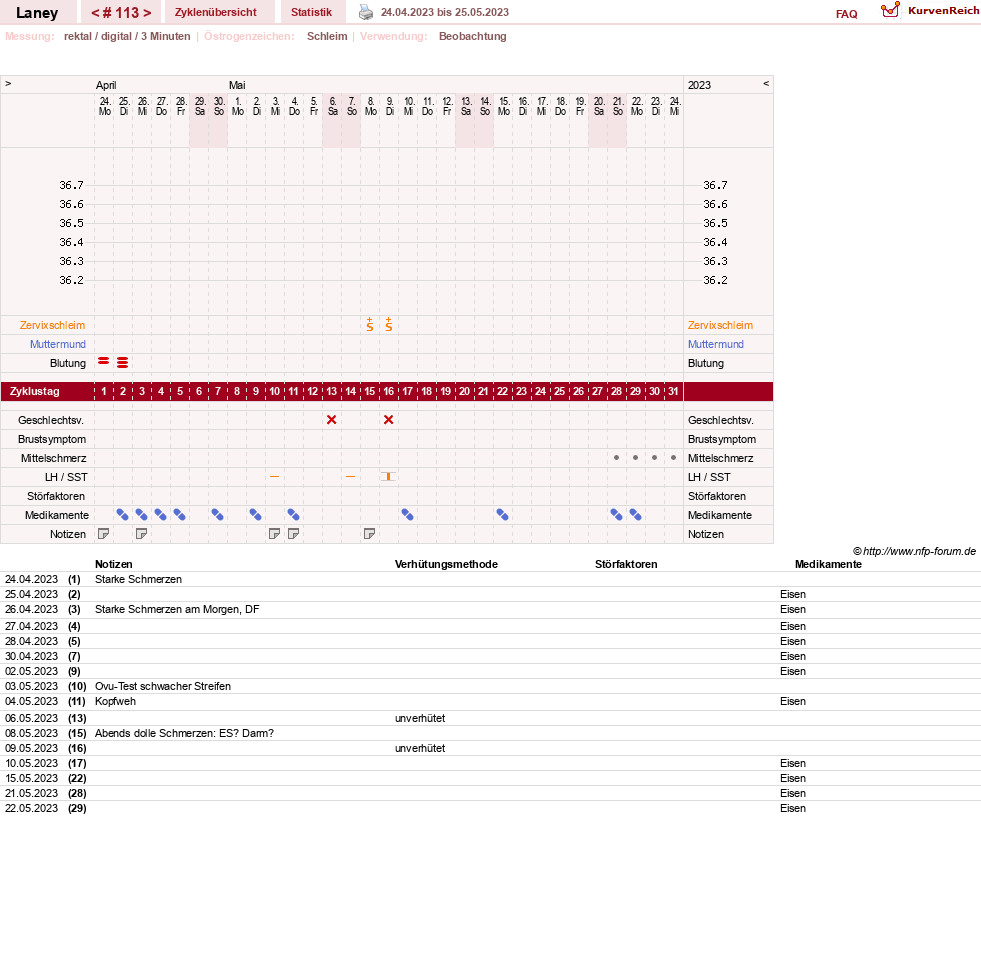Click LH test dash on cycle day 14
Viewport: 981px width, 963px height.
coord(350,477)
